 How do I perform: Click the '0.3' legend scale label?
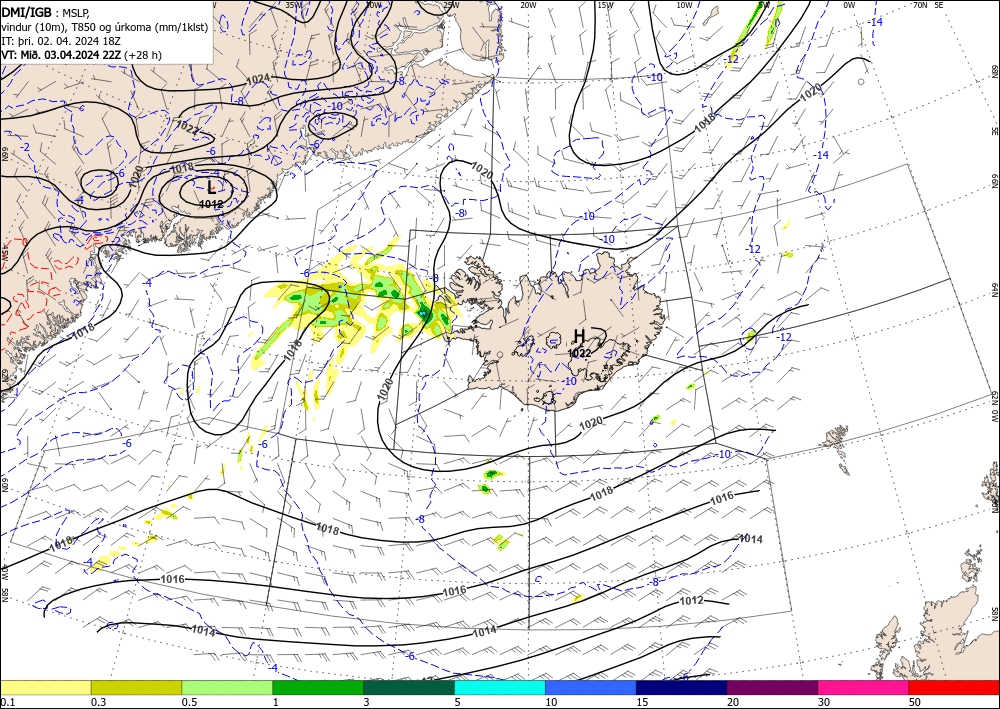[98, 701]
